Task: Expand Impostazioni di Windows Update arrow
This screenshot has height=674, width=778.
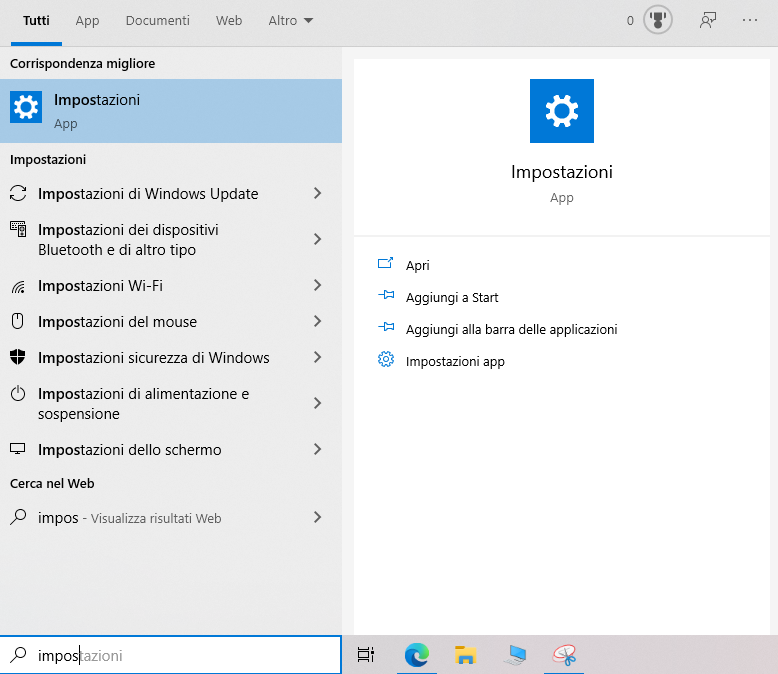Action: point(317,193)
